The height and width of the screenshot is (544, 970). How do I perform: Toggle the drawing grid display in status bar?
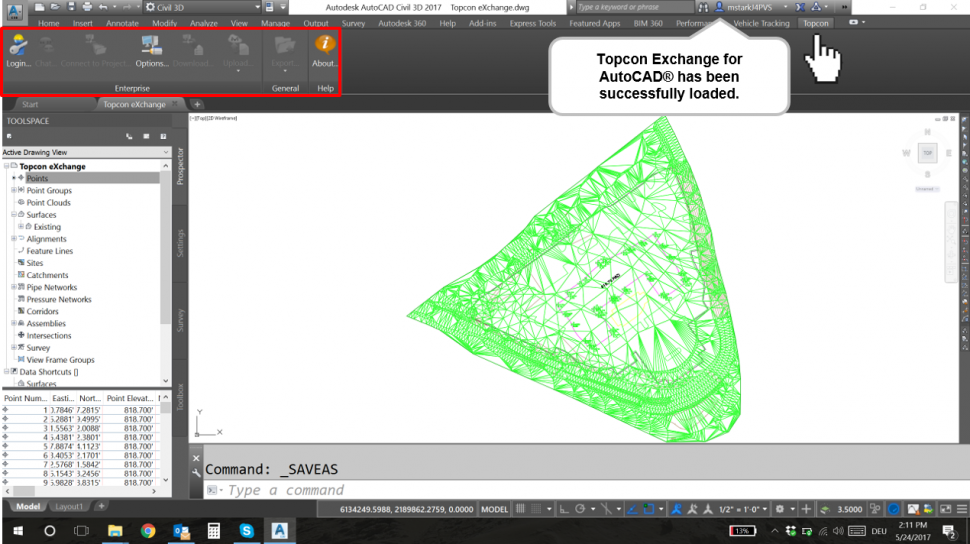(x=520, y=509)
